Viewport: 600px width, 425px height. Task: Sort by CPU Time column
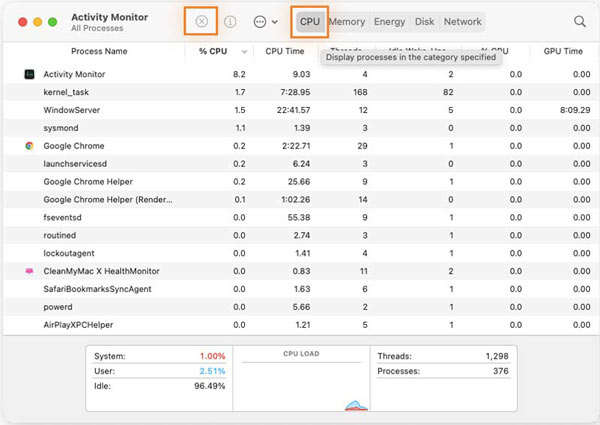tap(285, 51)
